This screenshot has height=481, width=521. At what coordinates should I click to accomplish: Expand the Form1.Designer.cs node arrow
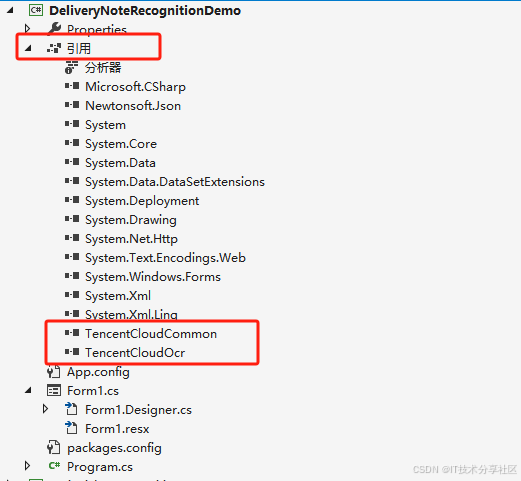(45, 409)
